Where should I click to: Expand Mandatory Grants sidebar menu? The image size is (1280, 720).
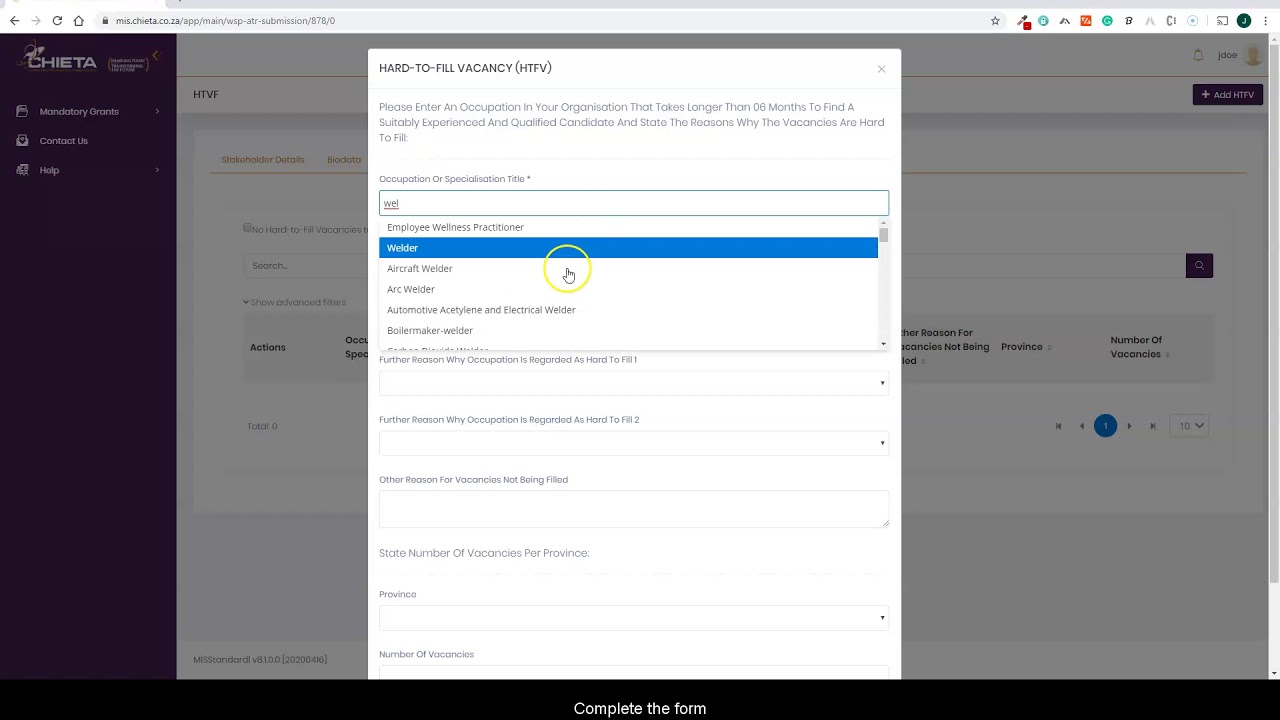tap(88, 111)
